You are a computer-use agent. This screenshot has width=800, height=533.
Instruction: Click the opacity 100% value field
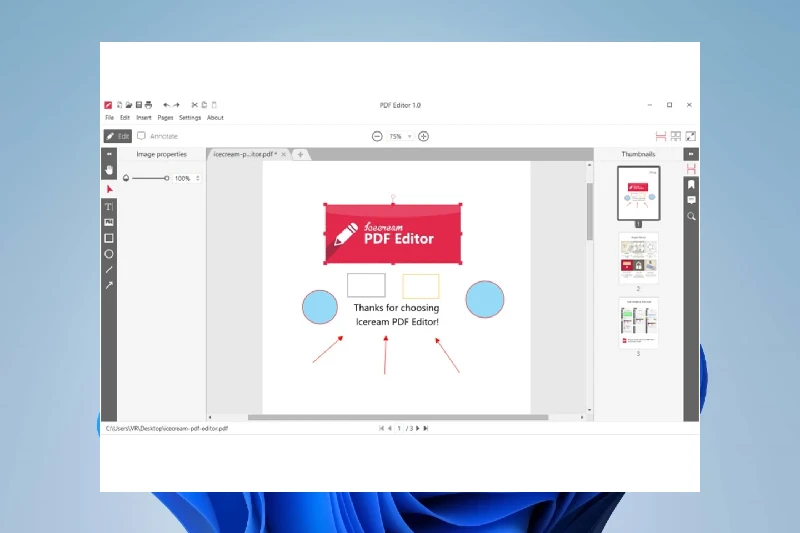pos(183,178)
